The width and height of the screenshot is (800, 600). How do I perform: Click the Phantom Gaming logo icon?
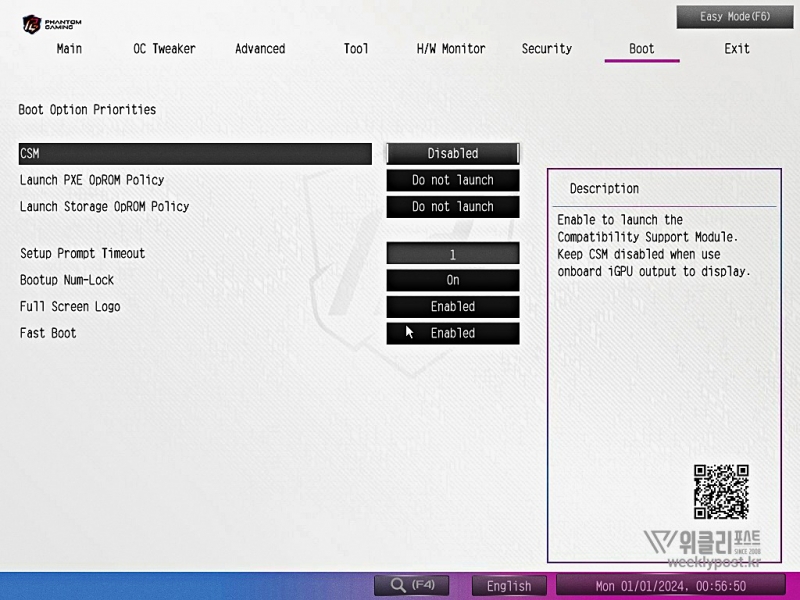[33, 22]
